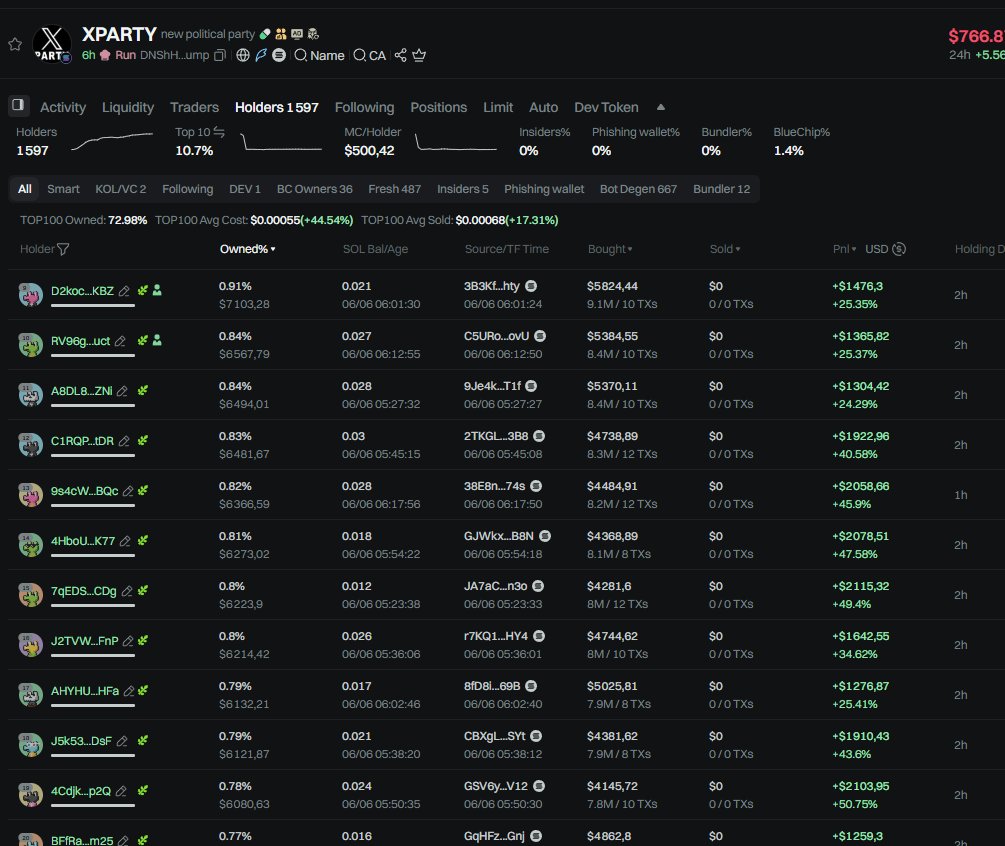Image resolution: width=1005 pixels, height=846 pixels.
Task: Click the ownership bar under D2koc...KBZ
Action: point(93,306)
